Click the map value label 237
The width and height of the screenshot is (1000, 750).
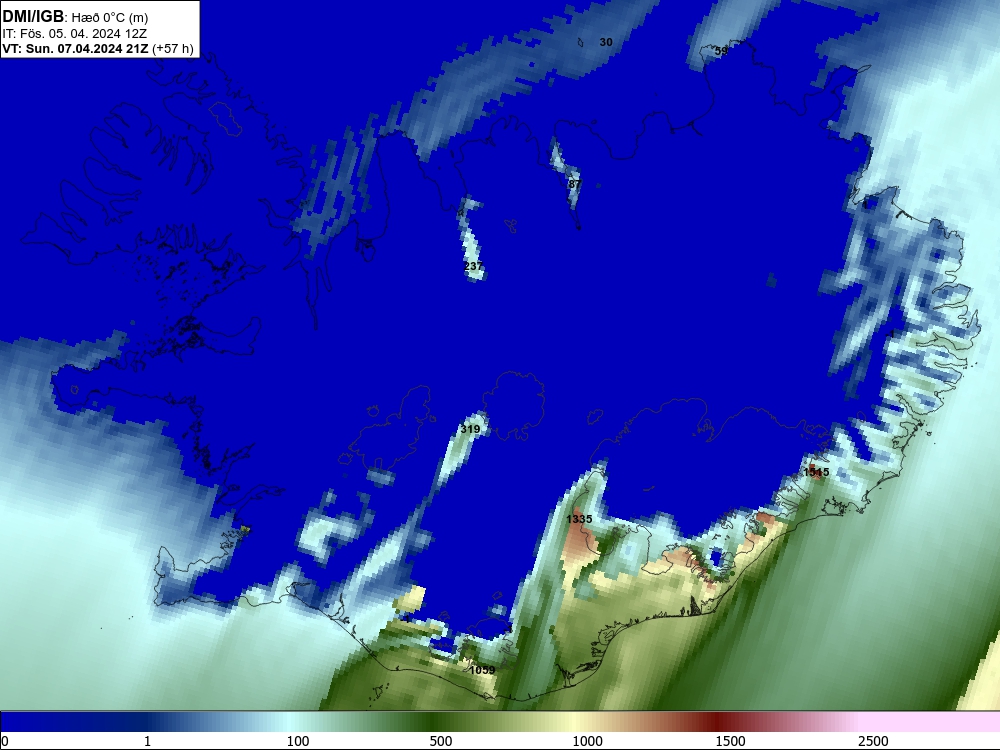point(473,266)
